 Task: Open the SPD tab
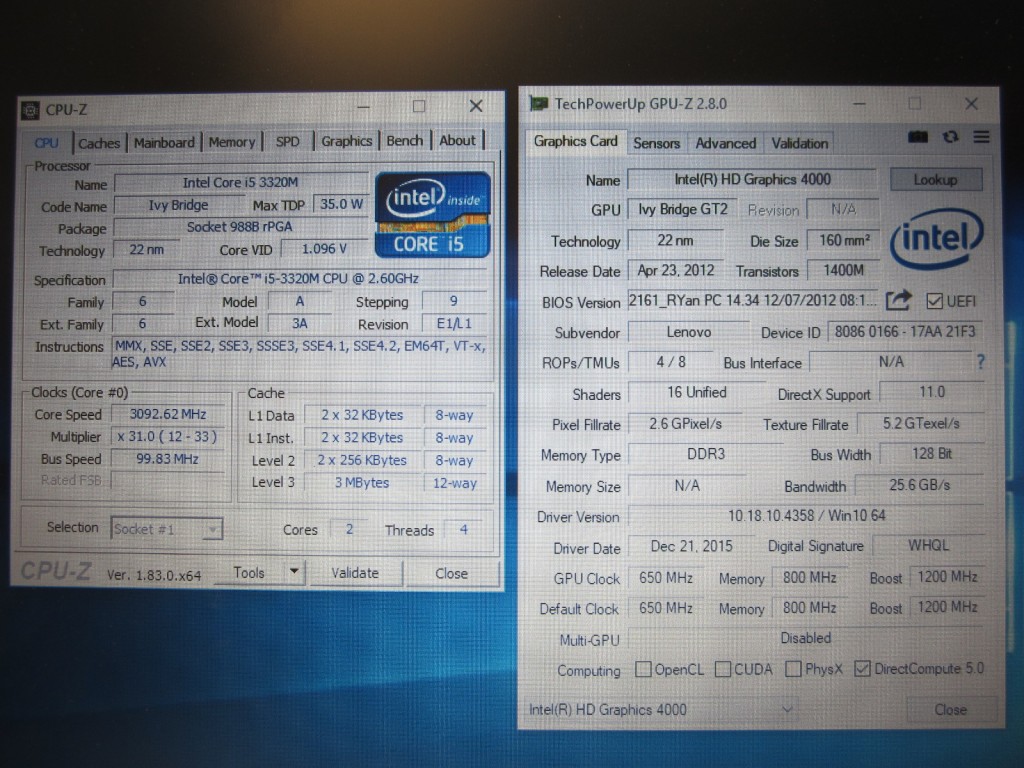(287, 142)
